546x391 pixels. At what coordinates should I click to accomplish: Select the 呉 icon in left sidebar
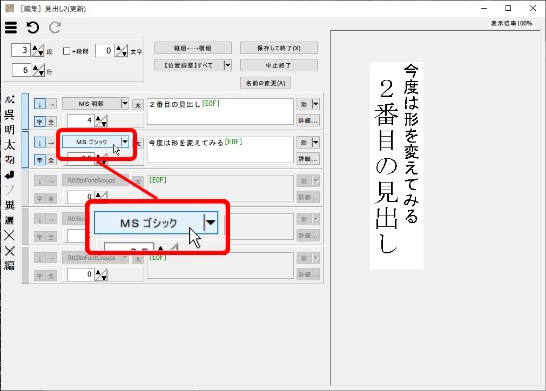(x=9, y=114)
